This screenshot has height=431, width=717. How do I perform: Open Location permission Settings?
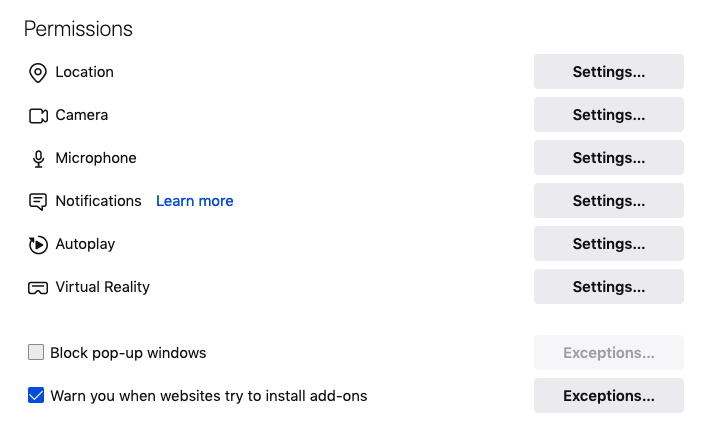(608, 72)
